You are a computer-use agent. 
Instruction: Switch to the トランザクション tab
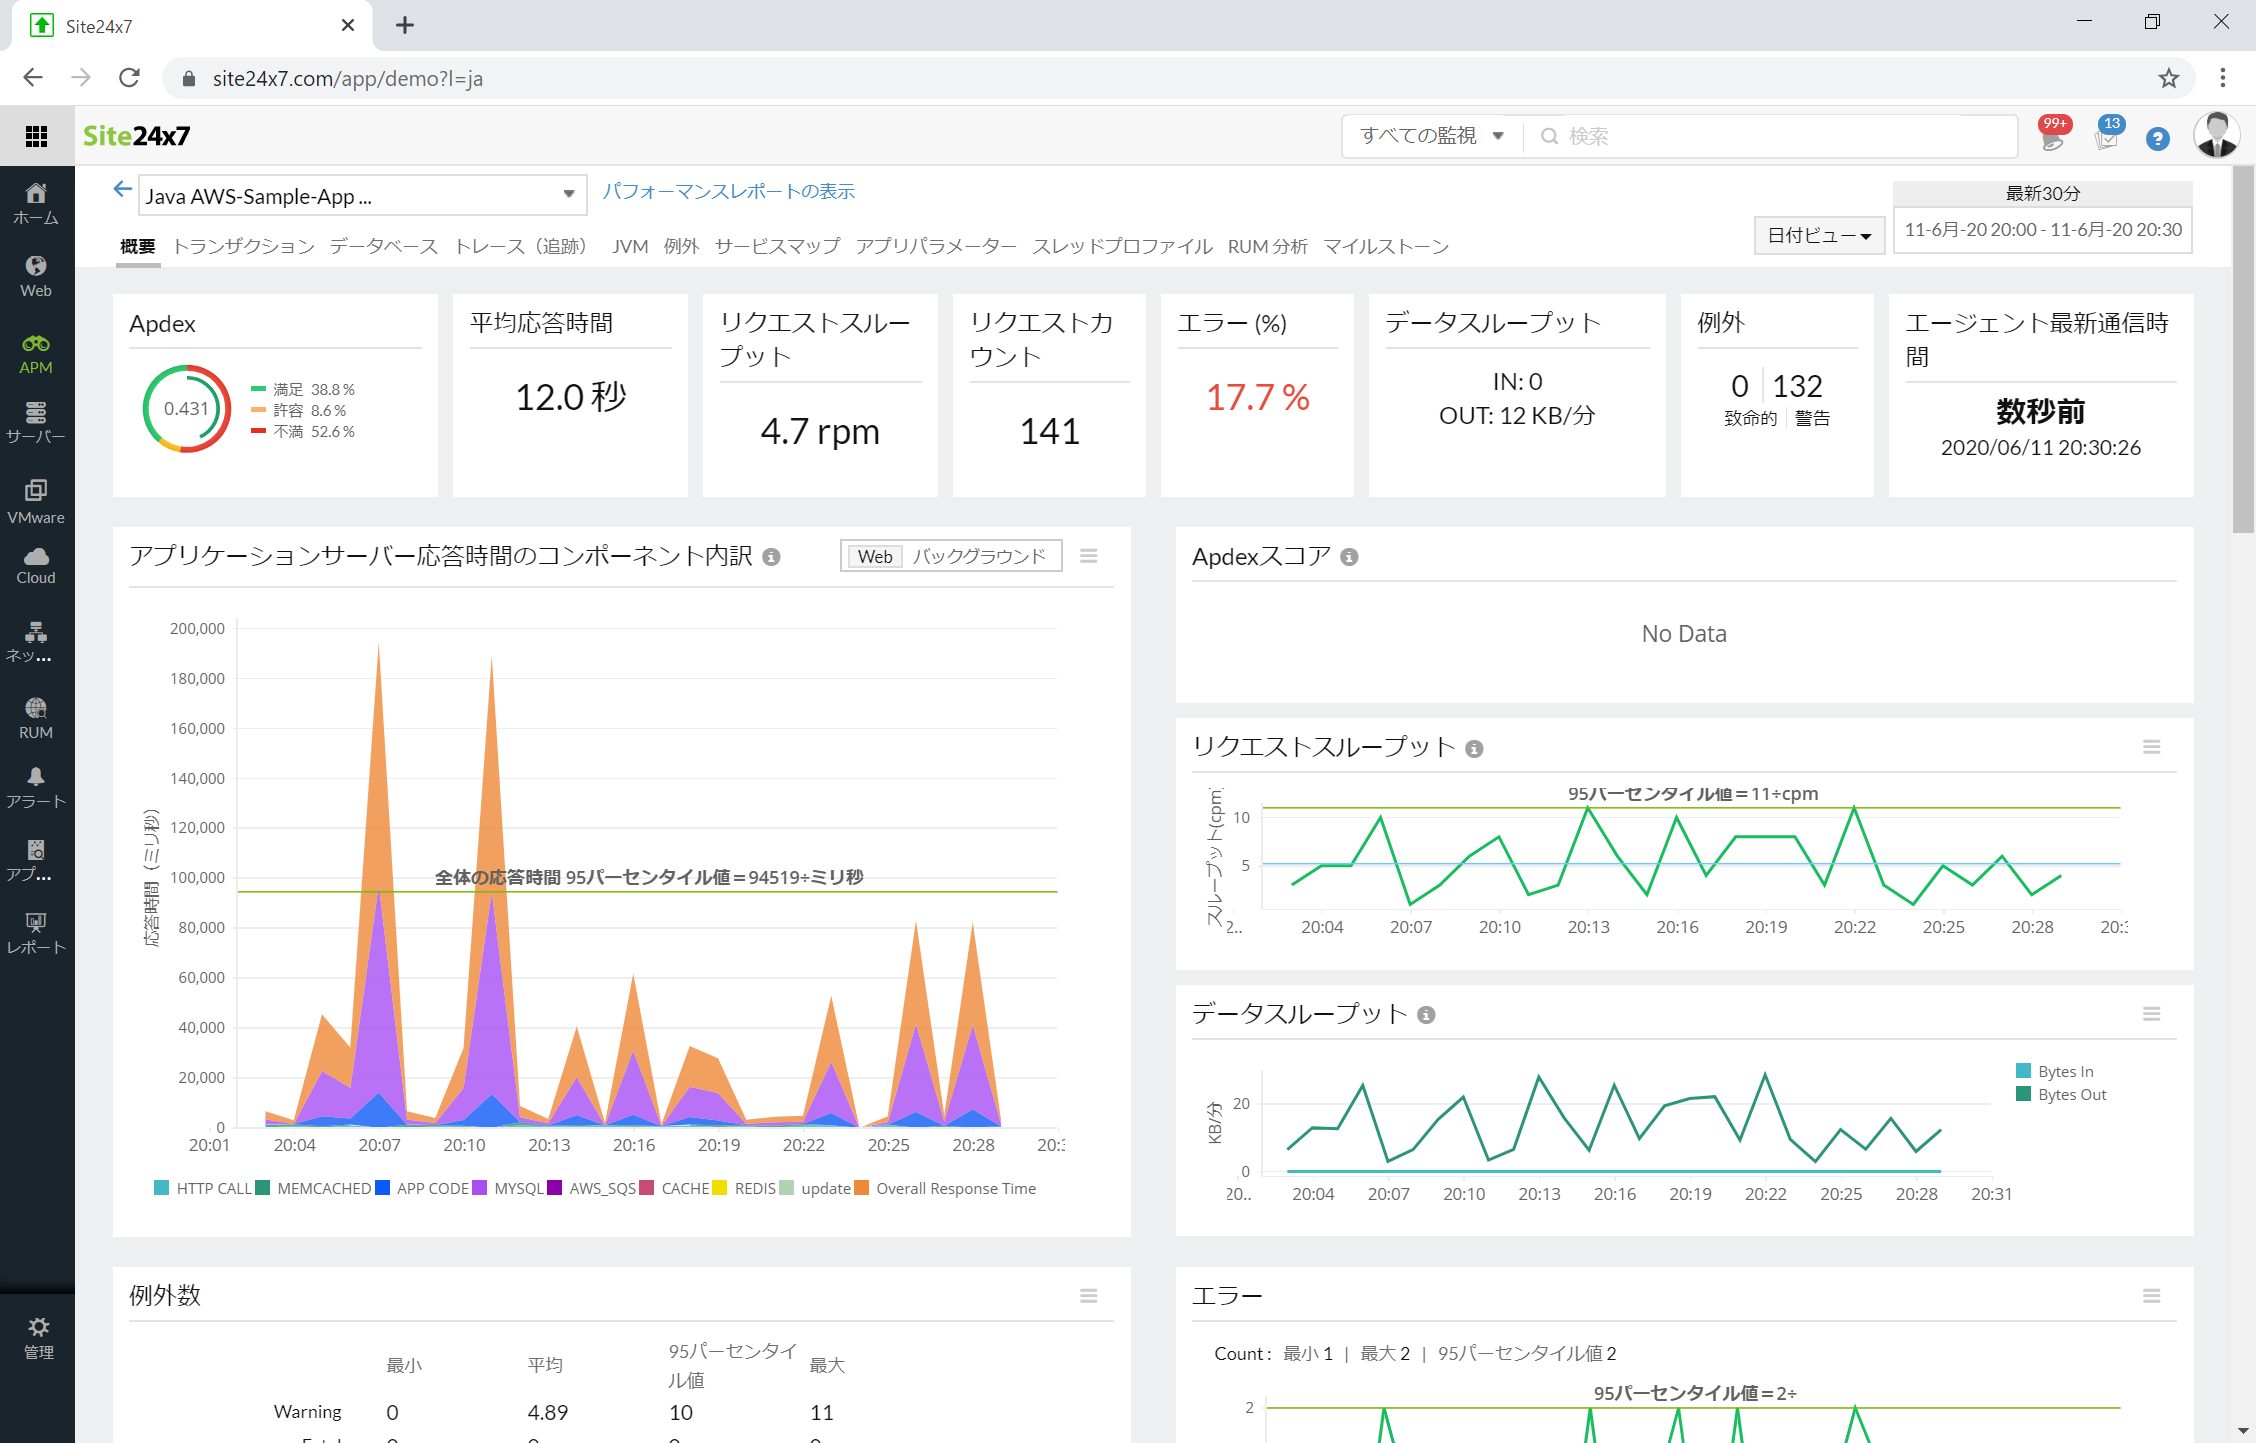pyautogui.click(x=243, y=246)
